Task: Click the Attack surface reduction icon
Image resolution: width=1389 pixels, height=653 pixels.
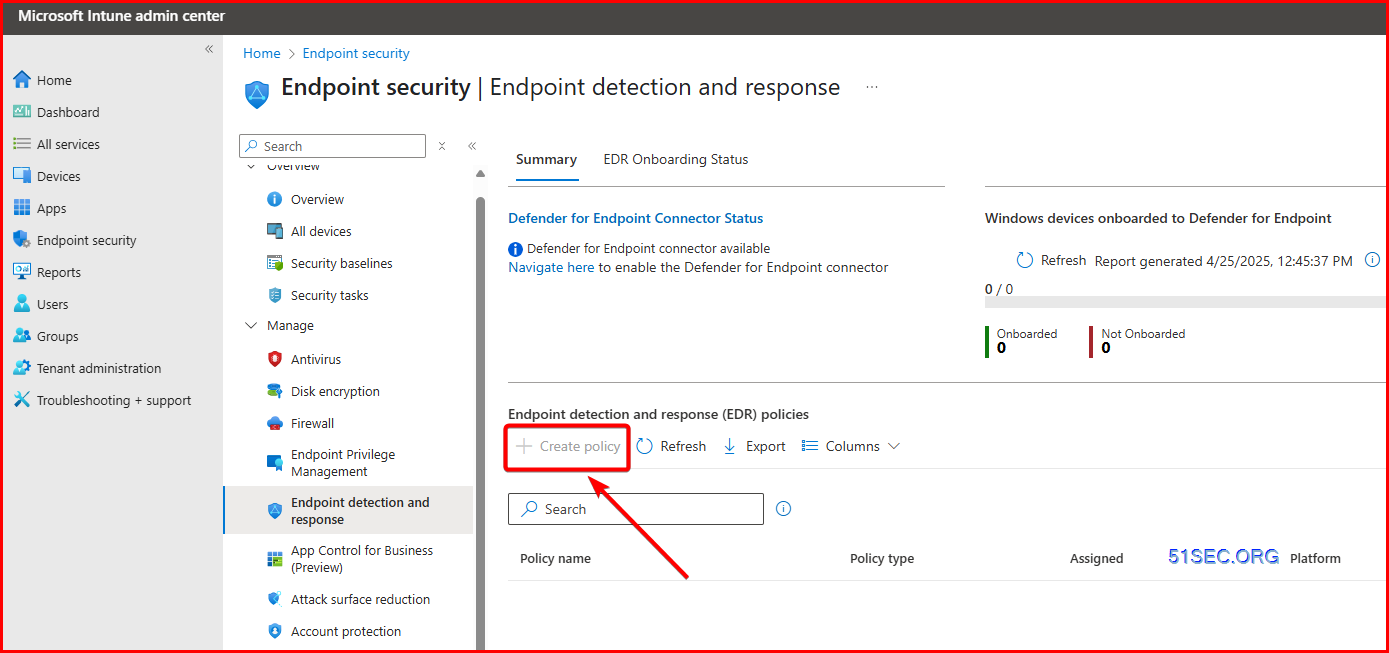Action: point(275,599)
